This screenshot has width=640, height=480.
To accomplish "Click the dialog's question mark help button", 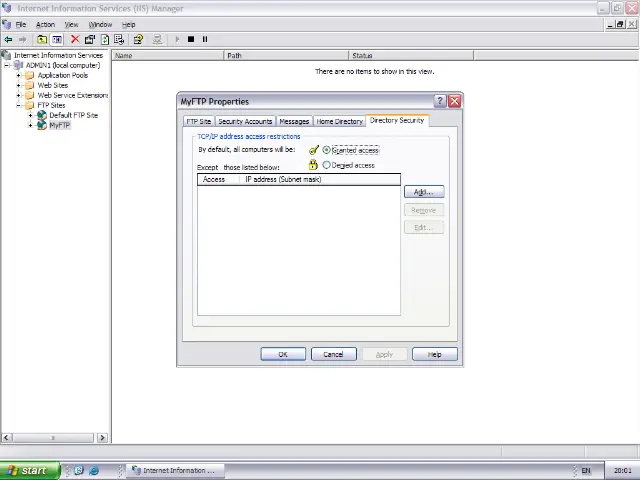I will (x=440, y=101).
